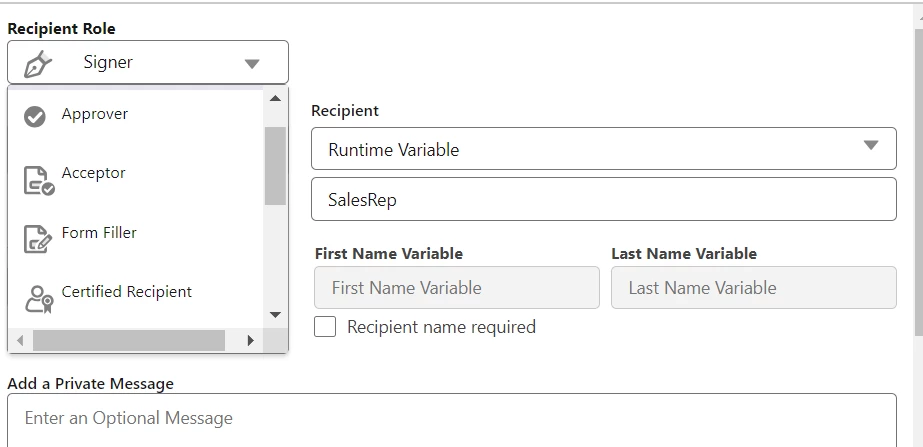This screenshot has height=447, width=923.
Task: Open the Recipient Role dropdown arrow
Action: [x=252, y=64]
